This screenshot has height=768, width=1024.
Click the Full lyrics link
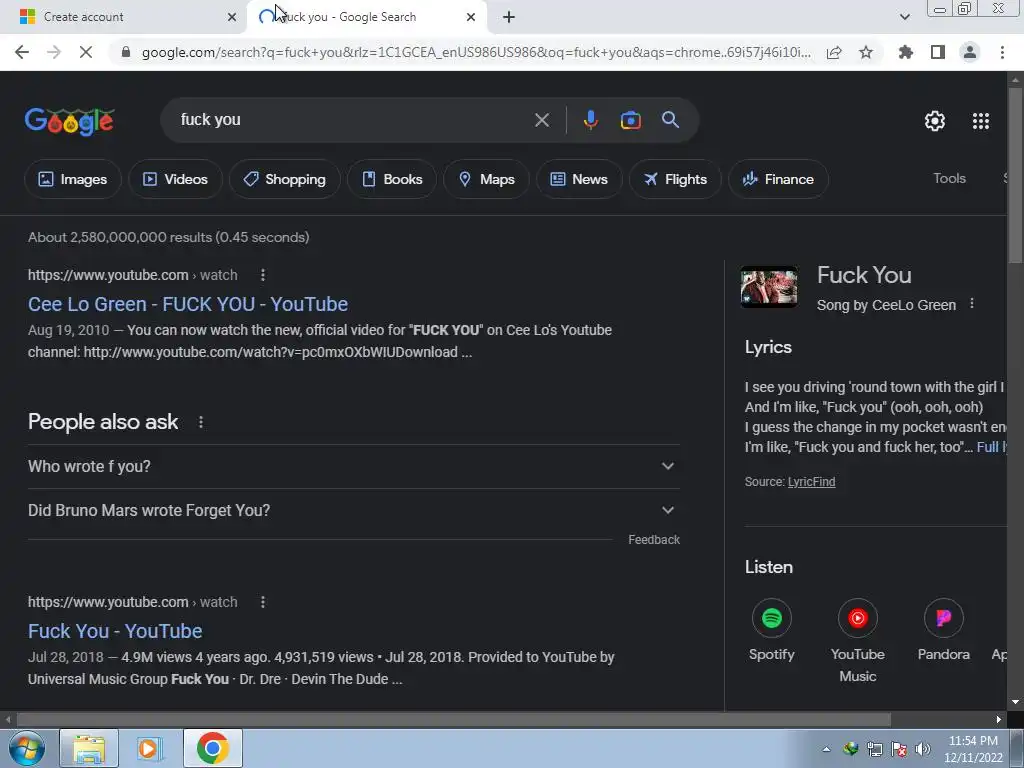coord(991,447)
